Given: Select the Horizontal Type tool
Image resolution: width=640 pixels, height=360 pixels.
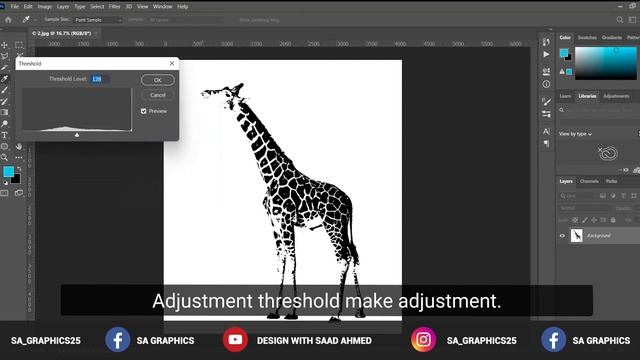Looking at the screenshot, I should click(x=4, y=135).
